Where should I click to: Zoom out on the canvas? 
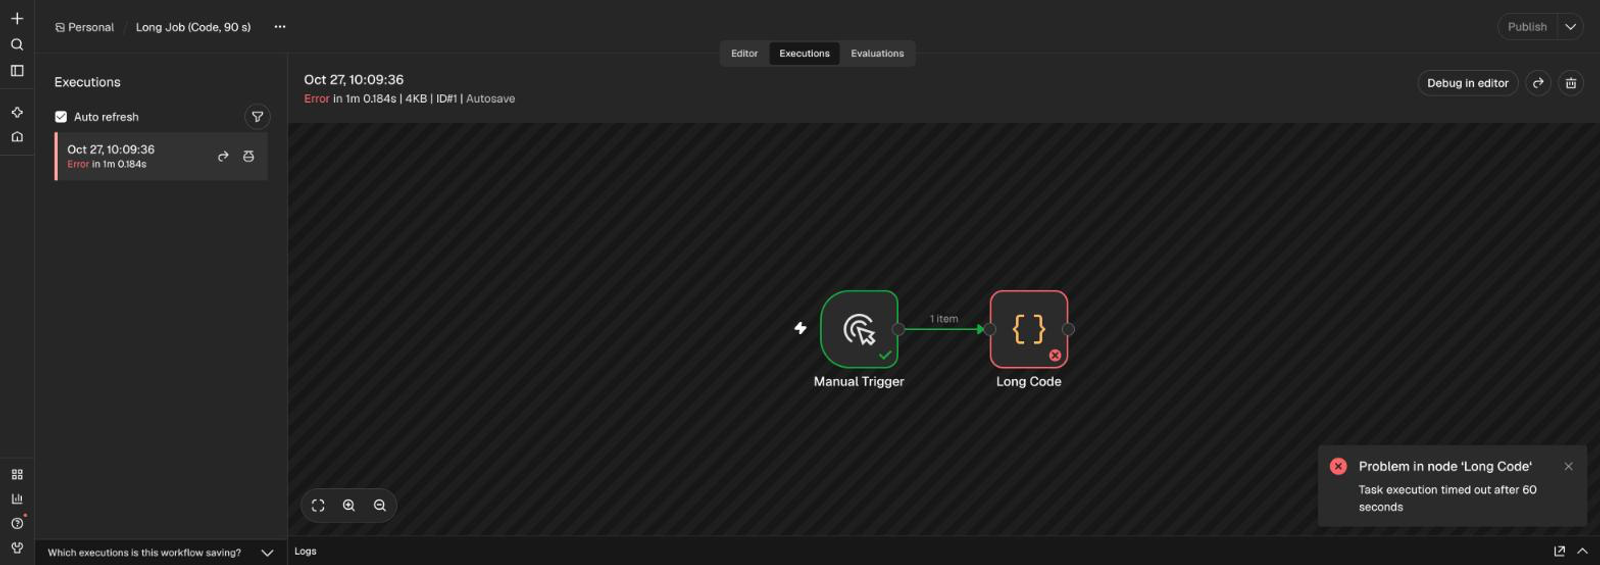click(x=380, y=505)
